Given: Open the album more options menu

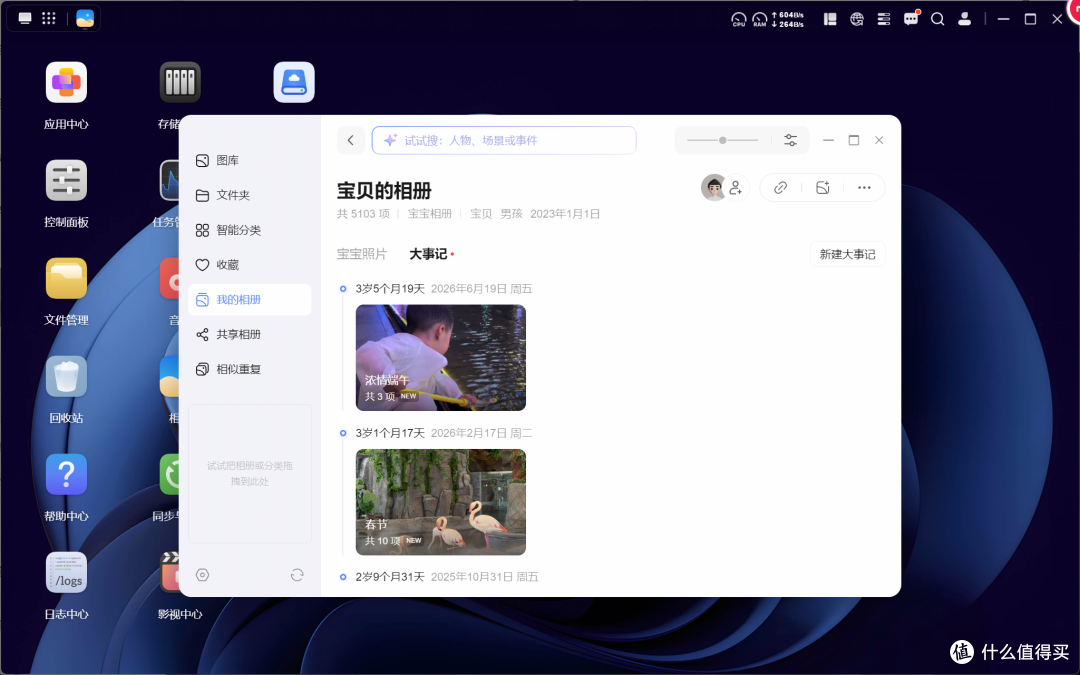Looking at the screenshot, I should pos(864,187).
